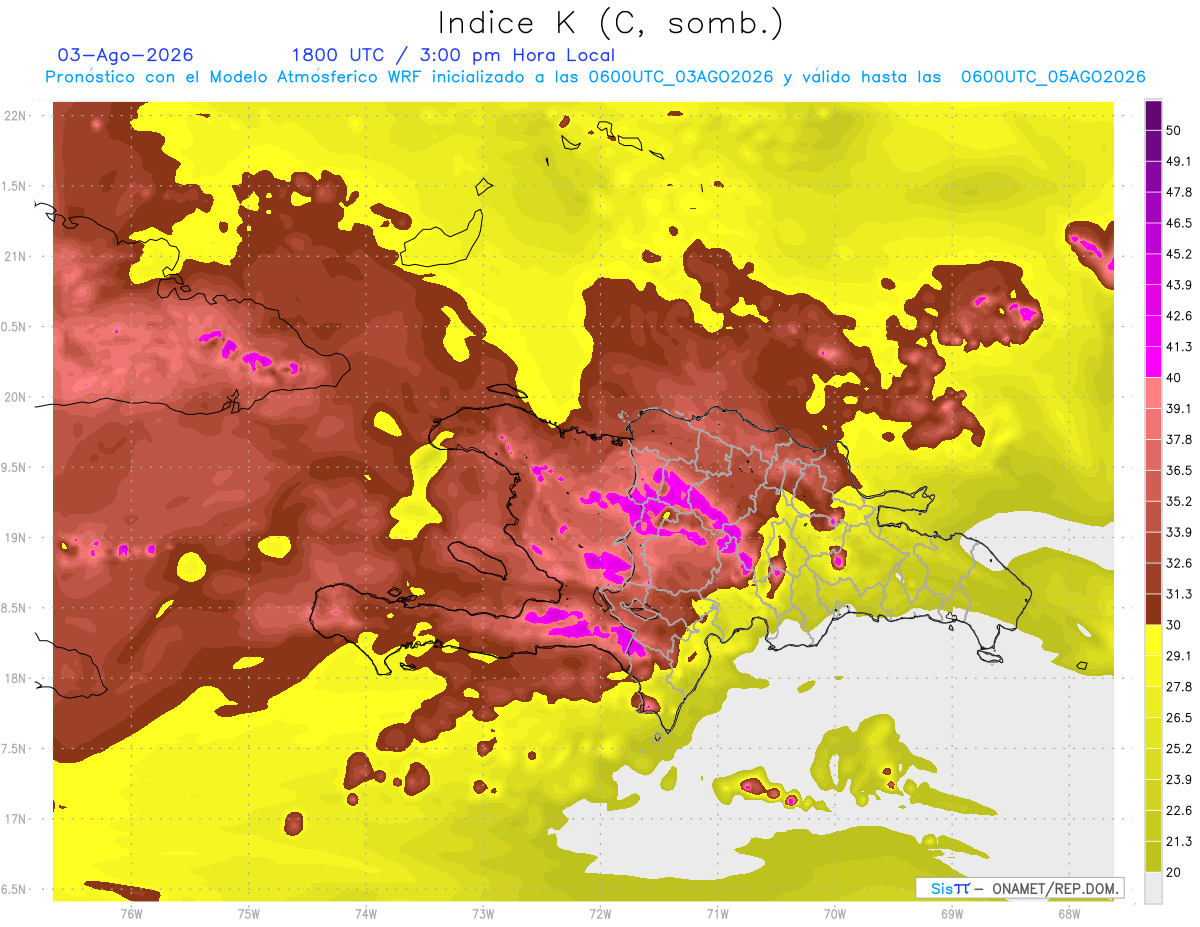
Task: Click the colorbar value "40"
Action: pyautogui.click(x=1175, y=377)
